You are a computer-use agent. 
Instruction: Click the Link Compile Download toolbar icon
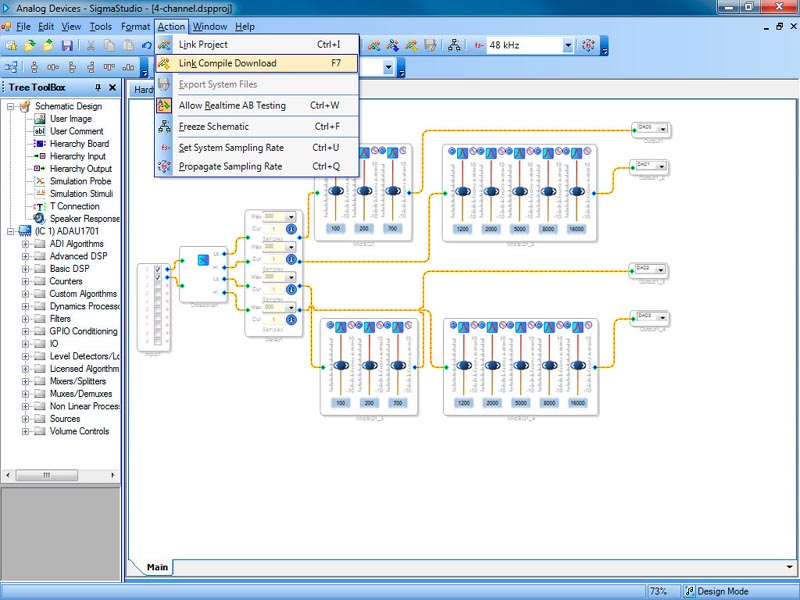pyautogui.click(x=411, y=45)
